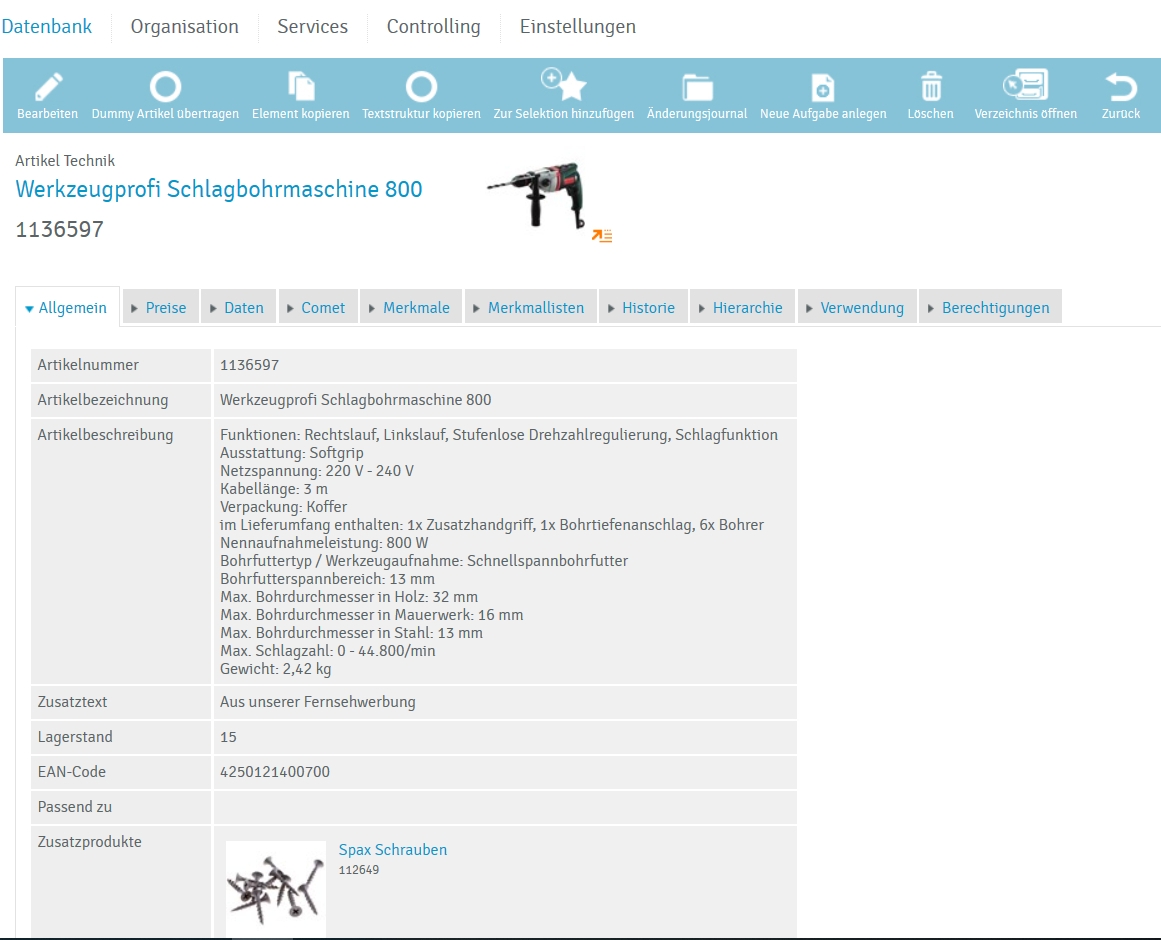
Task: Open the Organisation menu
Action: (184, 27)
